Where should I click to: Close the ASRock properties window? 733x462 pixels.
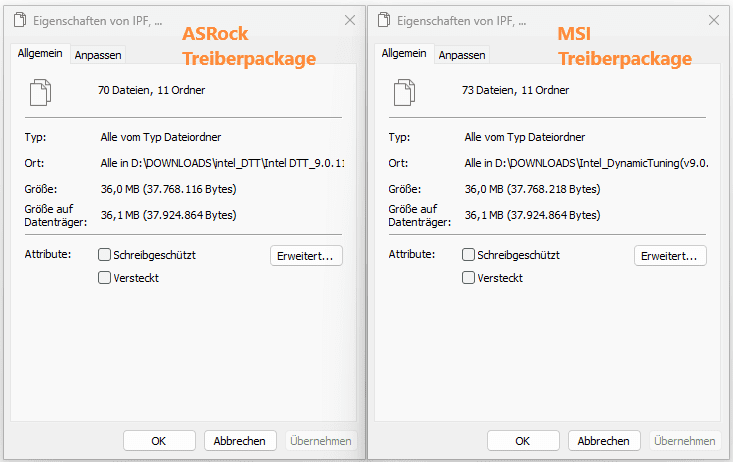coord(350,20)
